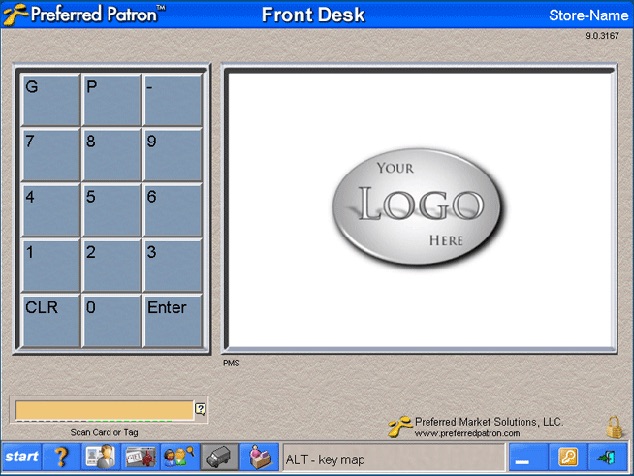Open the front desk clerk icon
The width and height of the screenshot is (634, 476).
pyautogui.click(x=259, y=457)
